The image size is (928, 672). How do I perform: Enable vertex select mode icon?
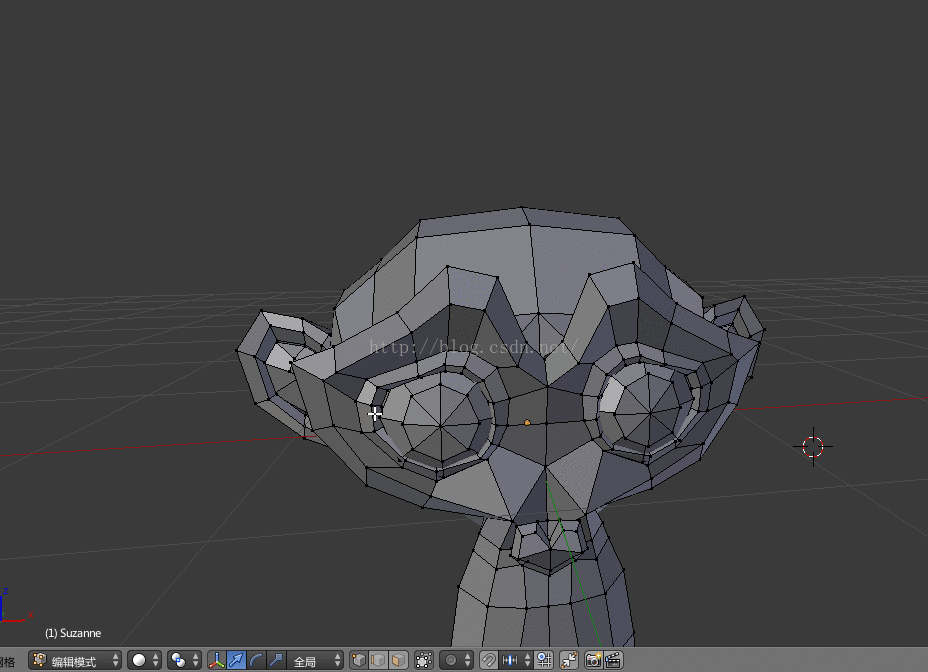[x=359, y=660]
